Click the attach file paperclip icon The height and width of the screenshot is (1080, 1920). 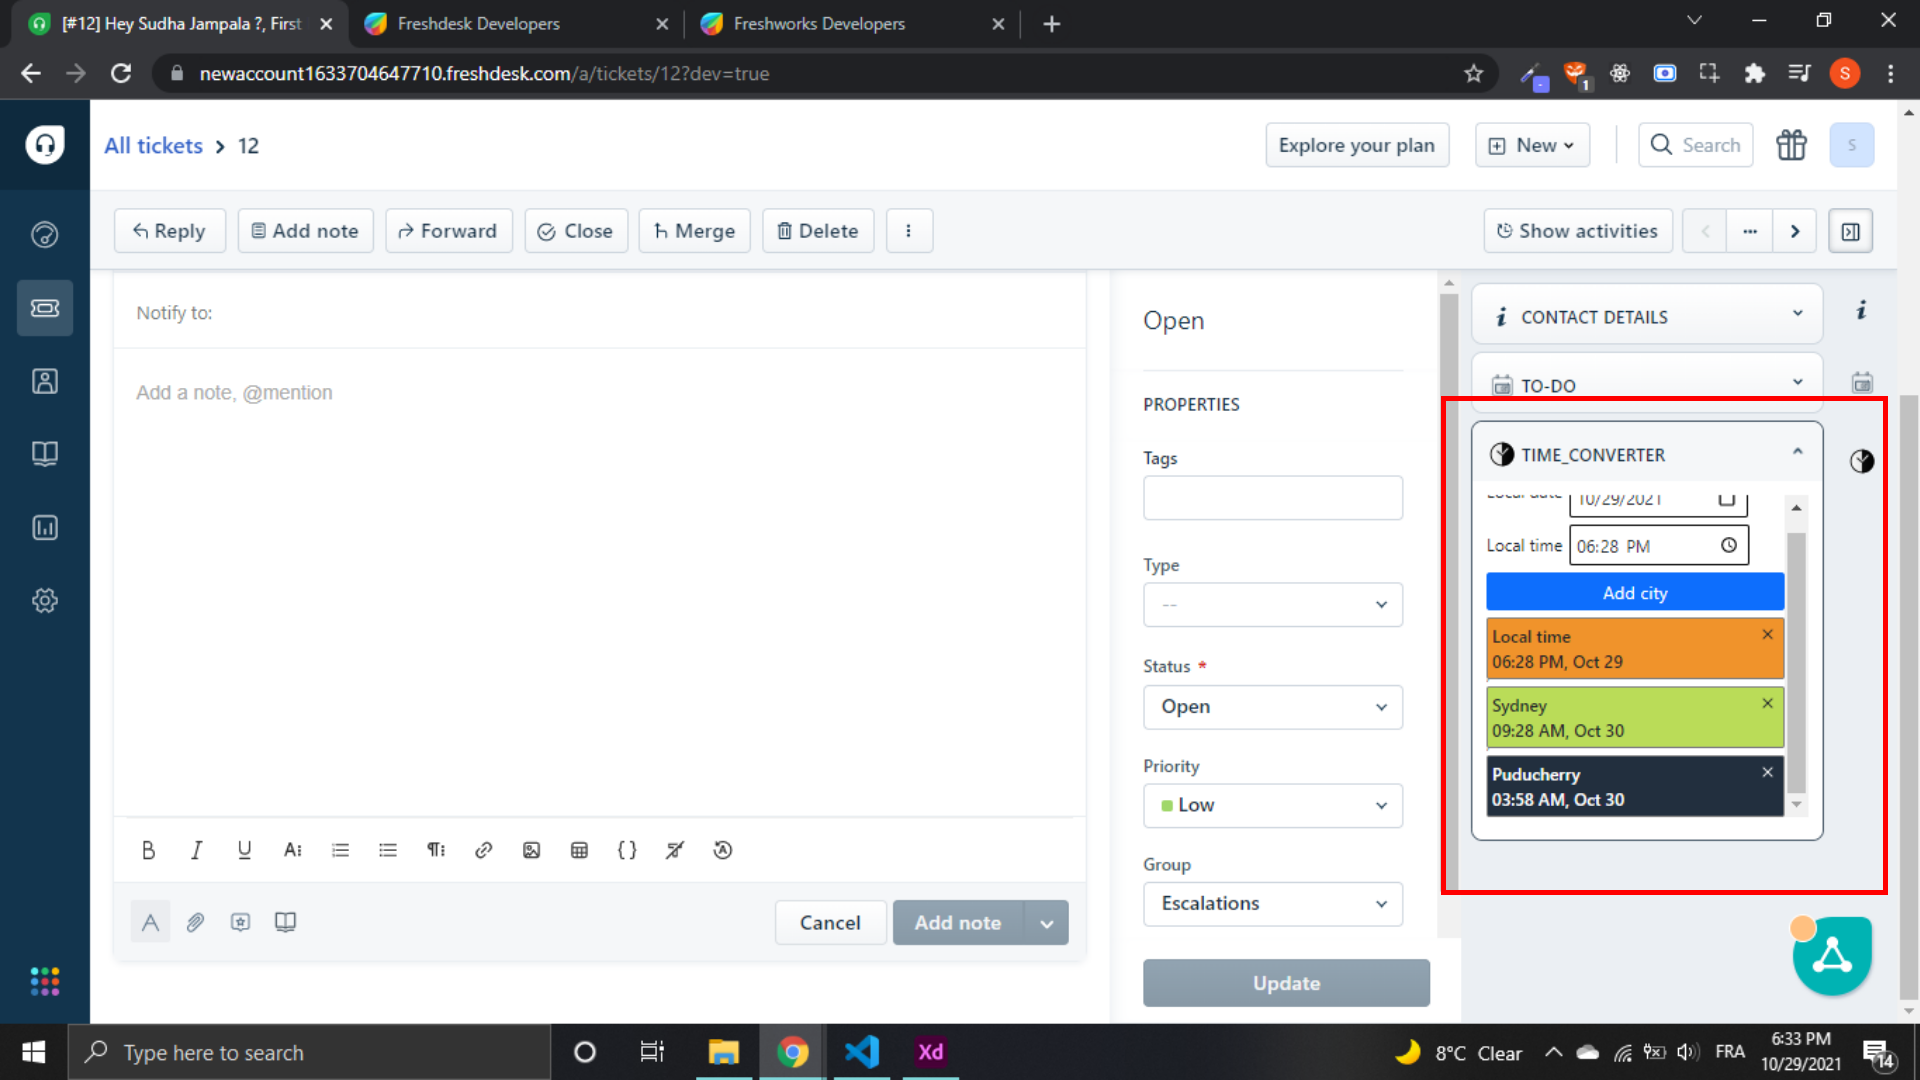[x=195, y=922]
